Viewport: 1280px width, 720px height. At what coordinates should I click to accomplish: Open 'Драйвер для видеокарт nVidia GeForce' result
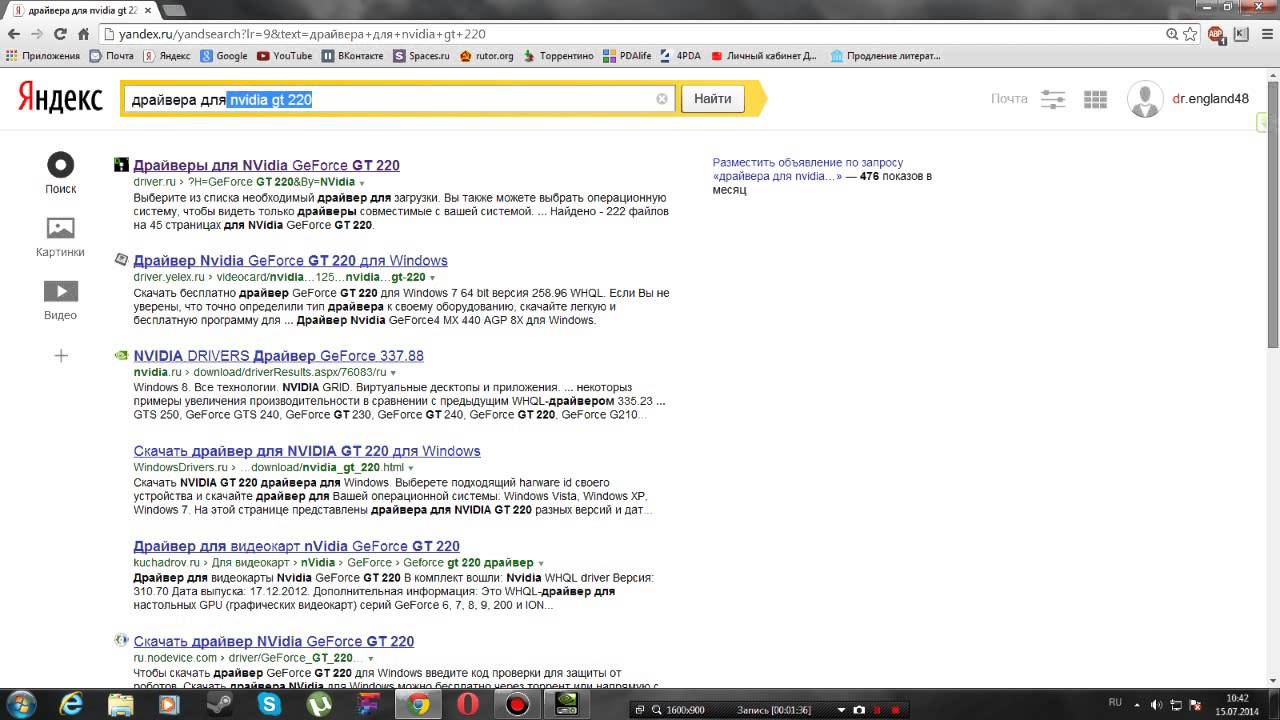pyautogui.click(x=296, y=547)
